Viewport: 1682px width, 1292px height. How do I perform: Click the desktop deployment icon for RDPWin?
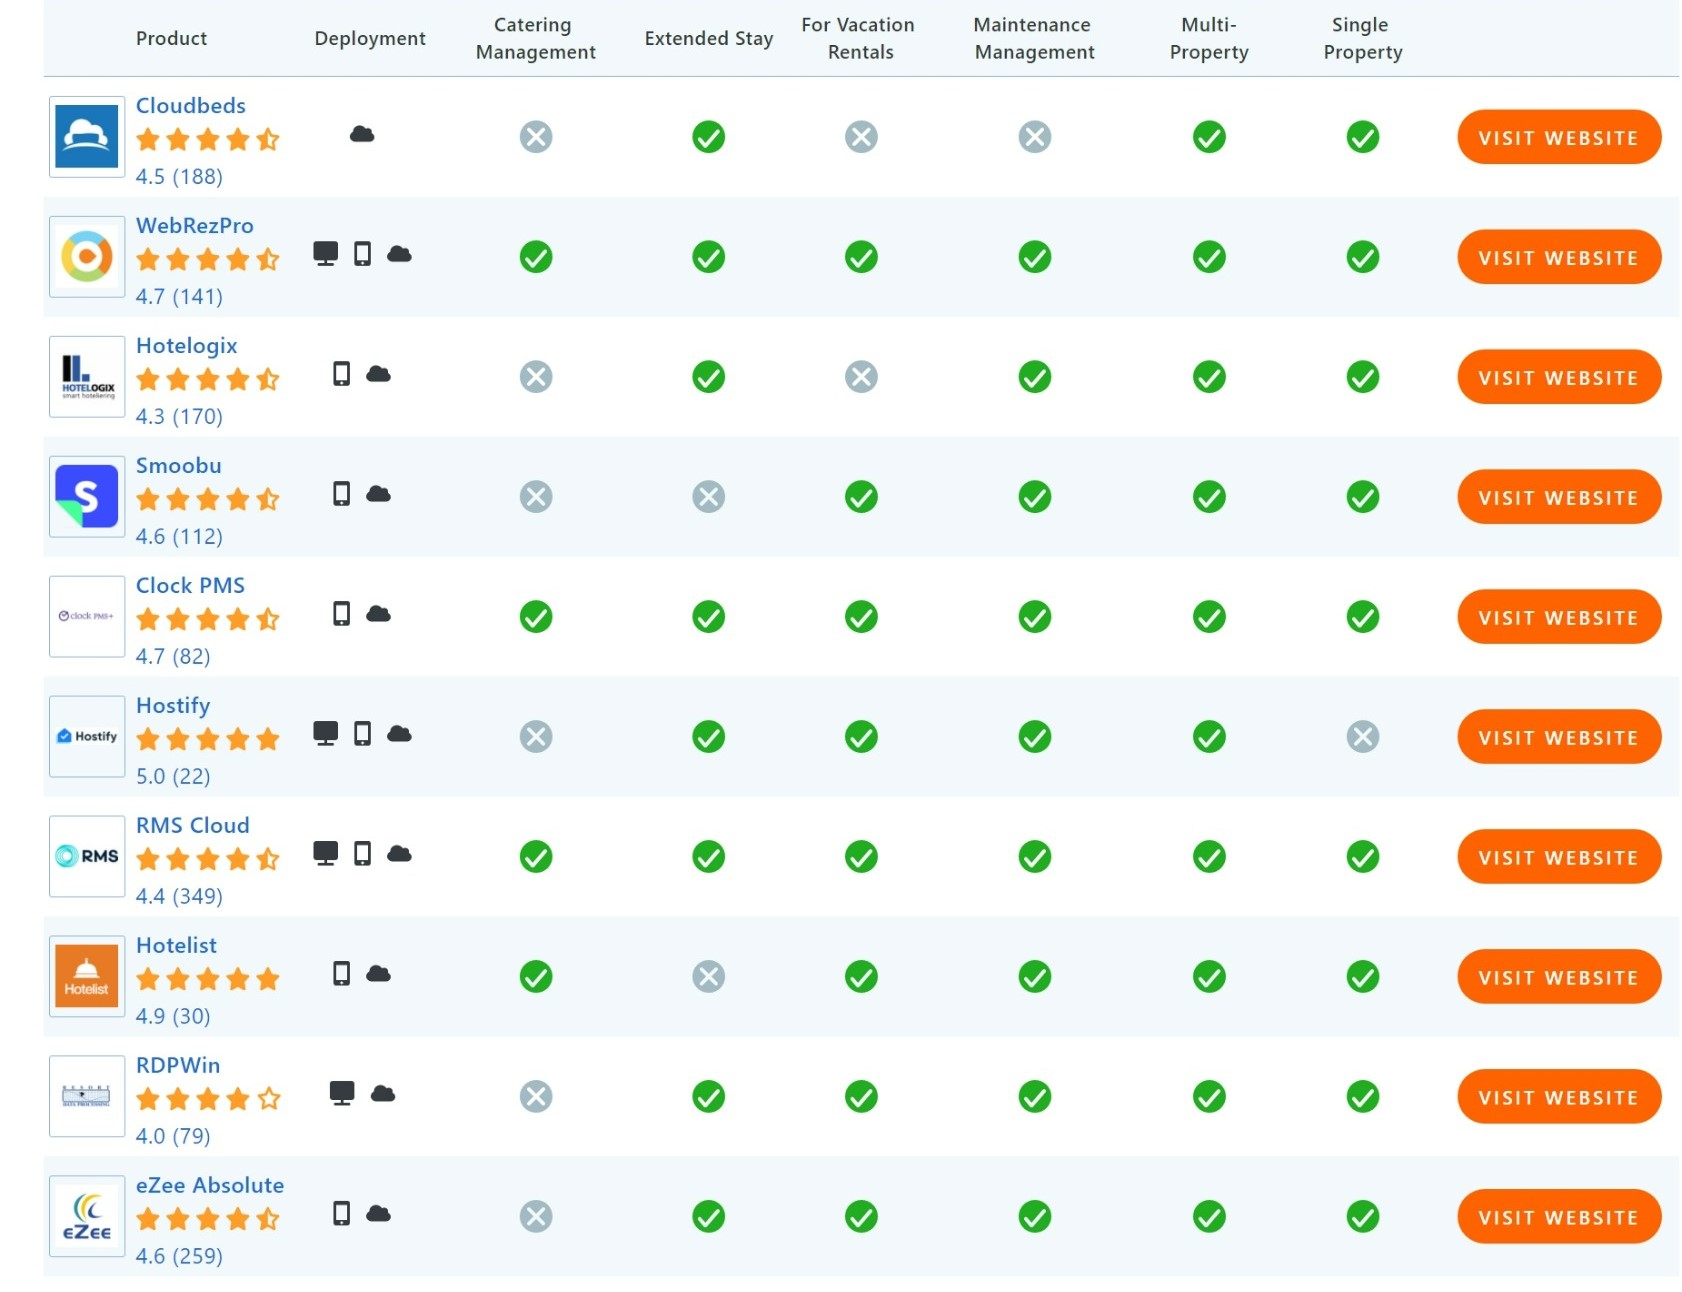(x=342, y=1093)
